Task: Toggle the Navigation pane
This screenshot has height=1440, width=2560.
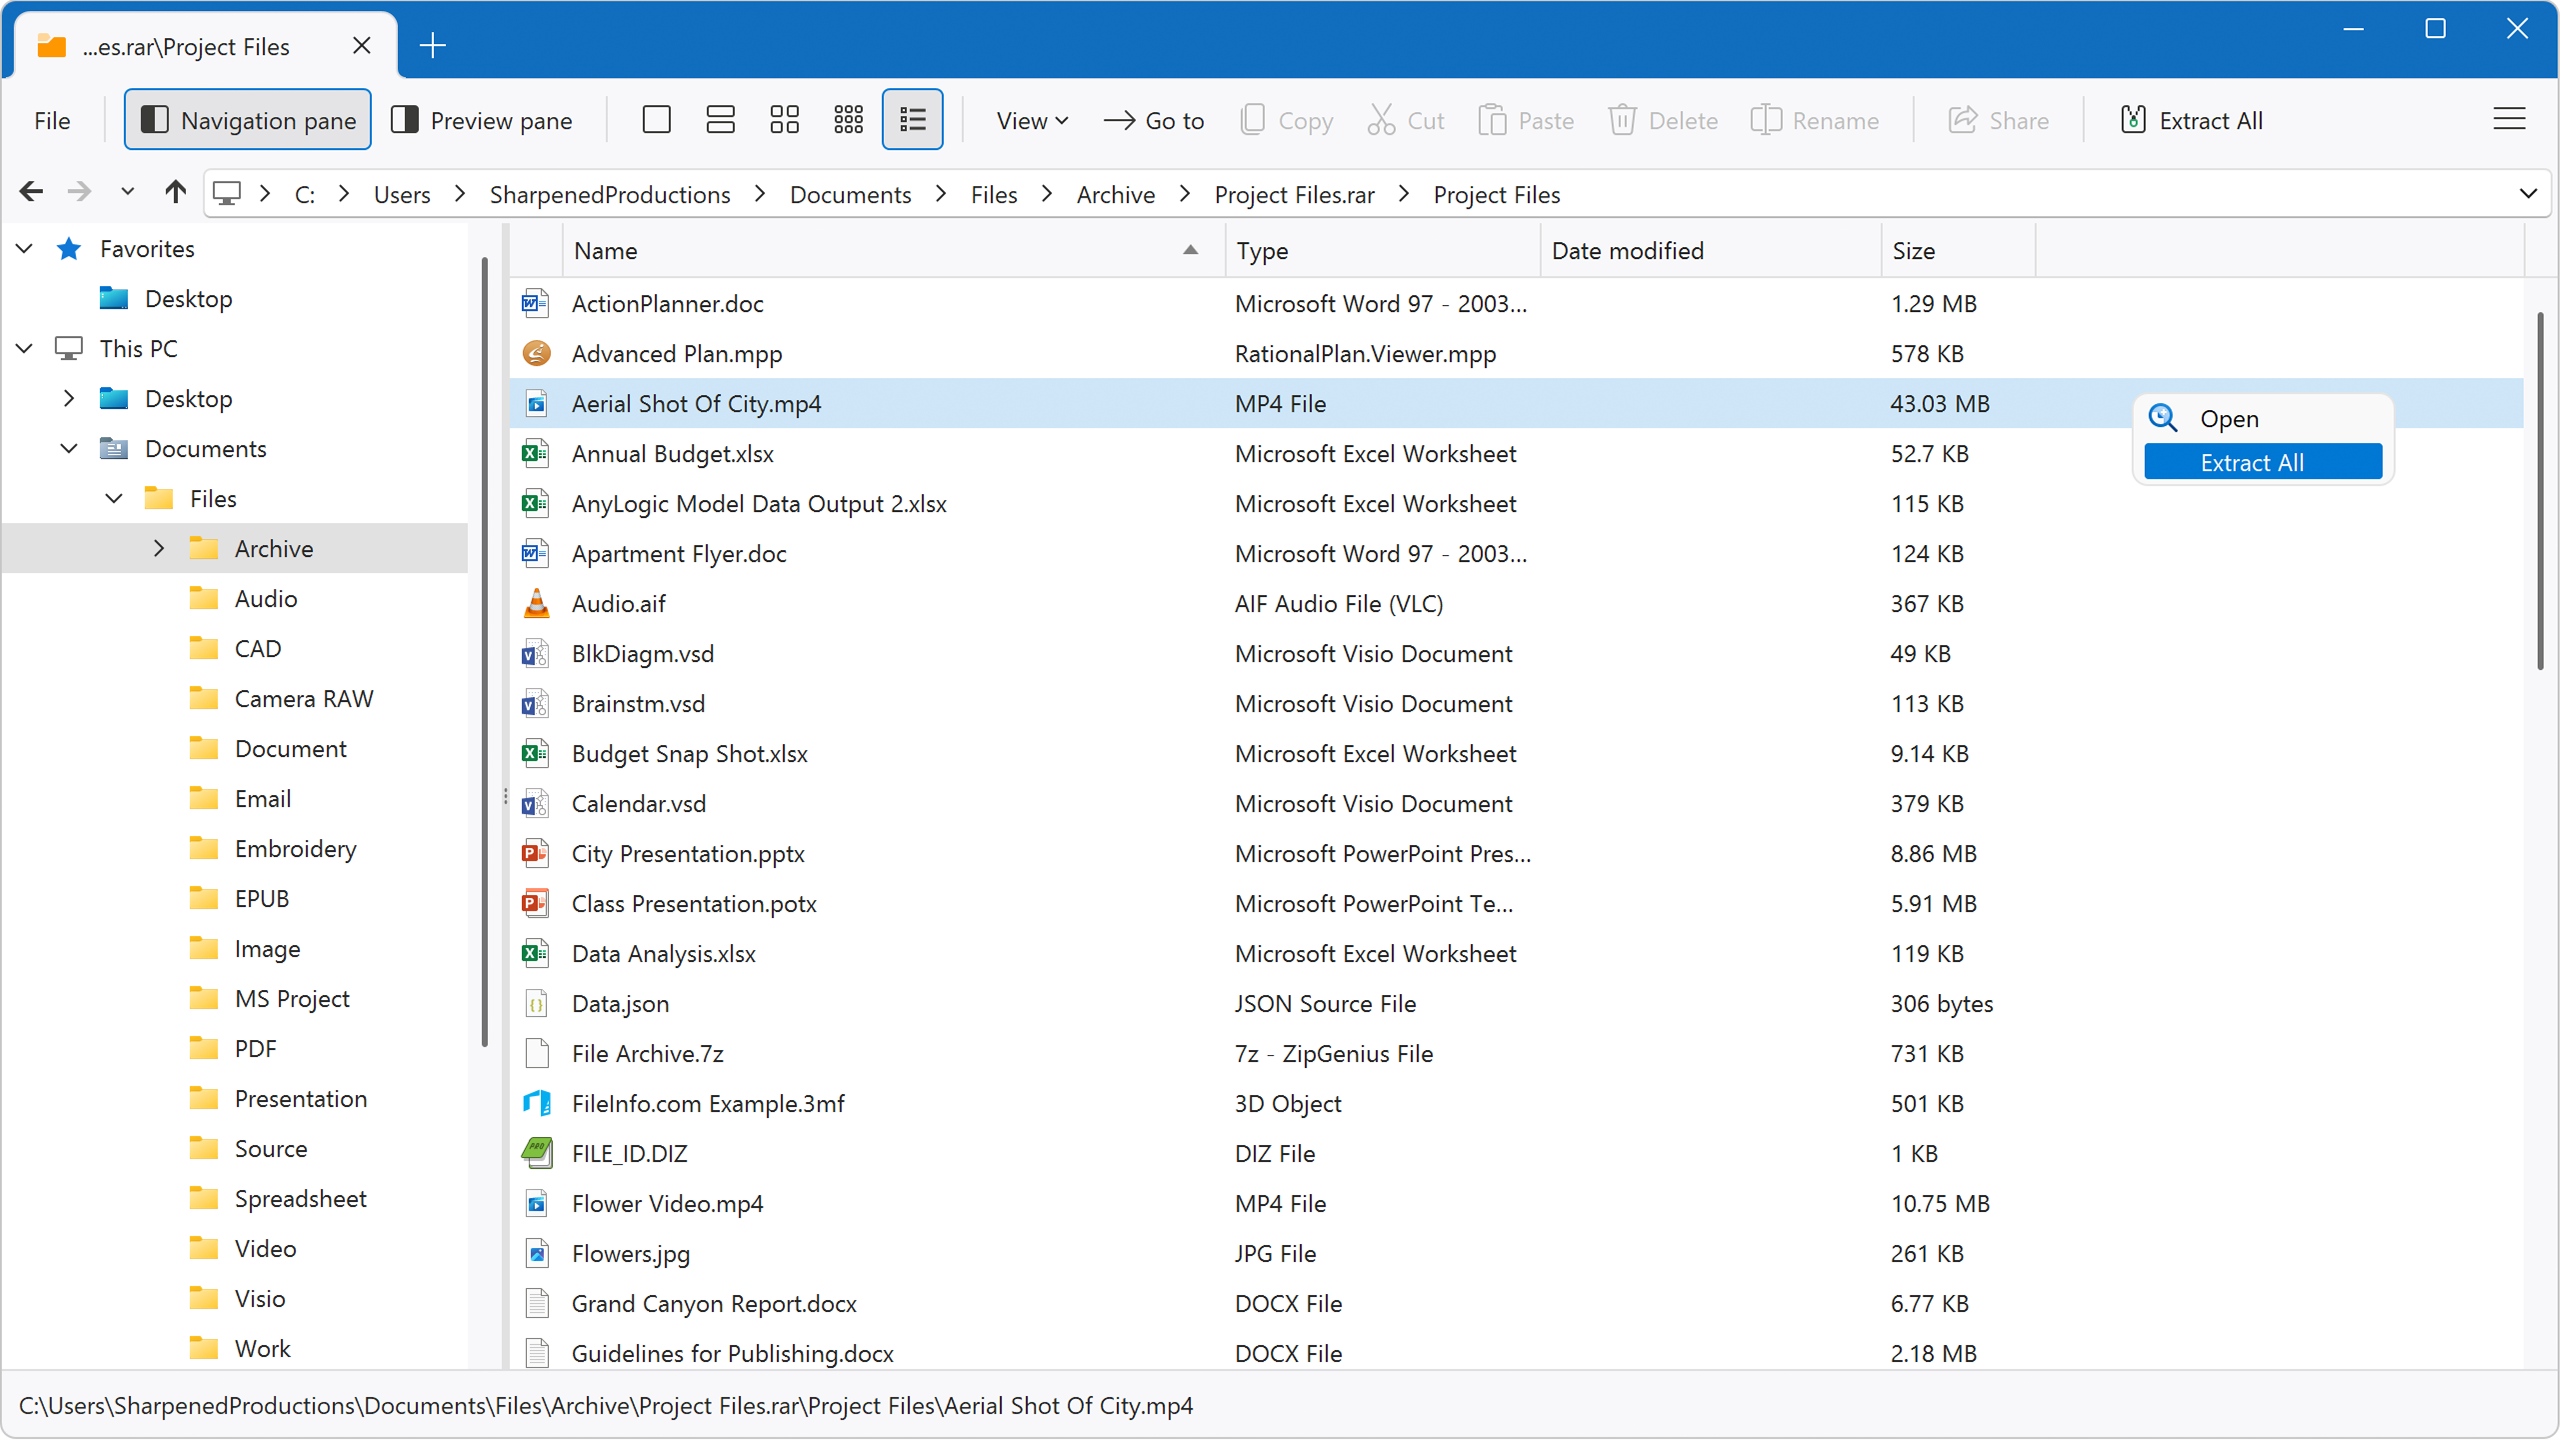Action: pos(247,119)
